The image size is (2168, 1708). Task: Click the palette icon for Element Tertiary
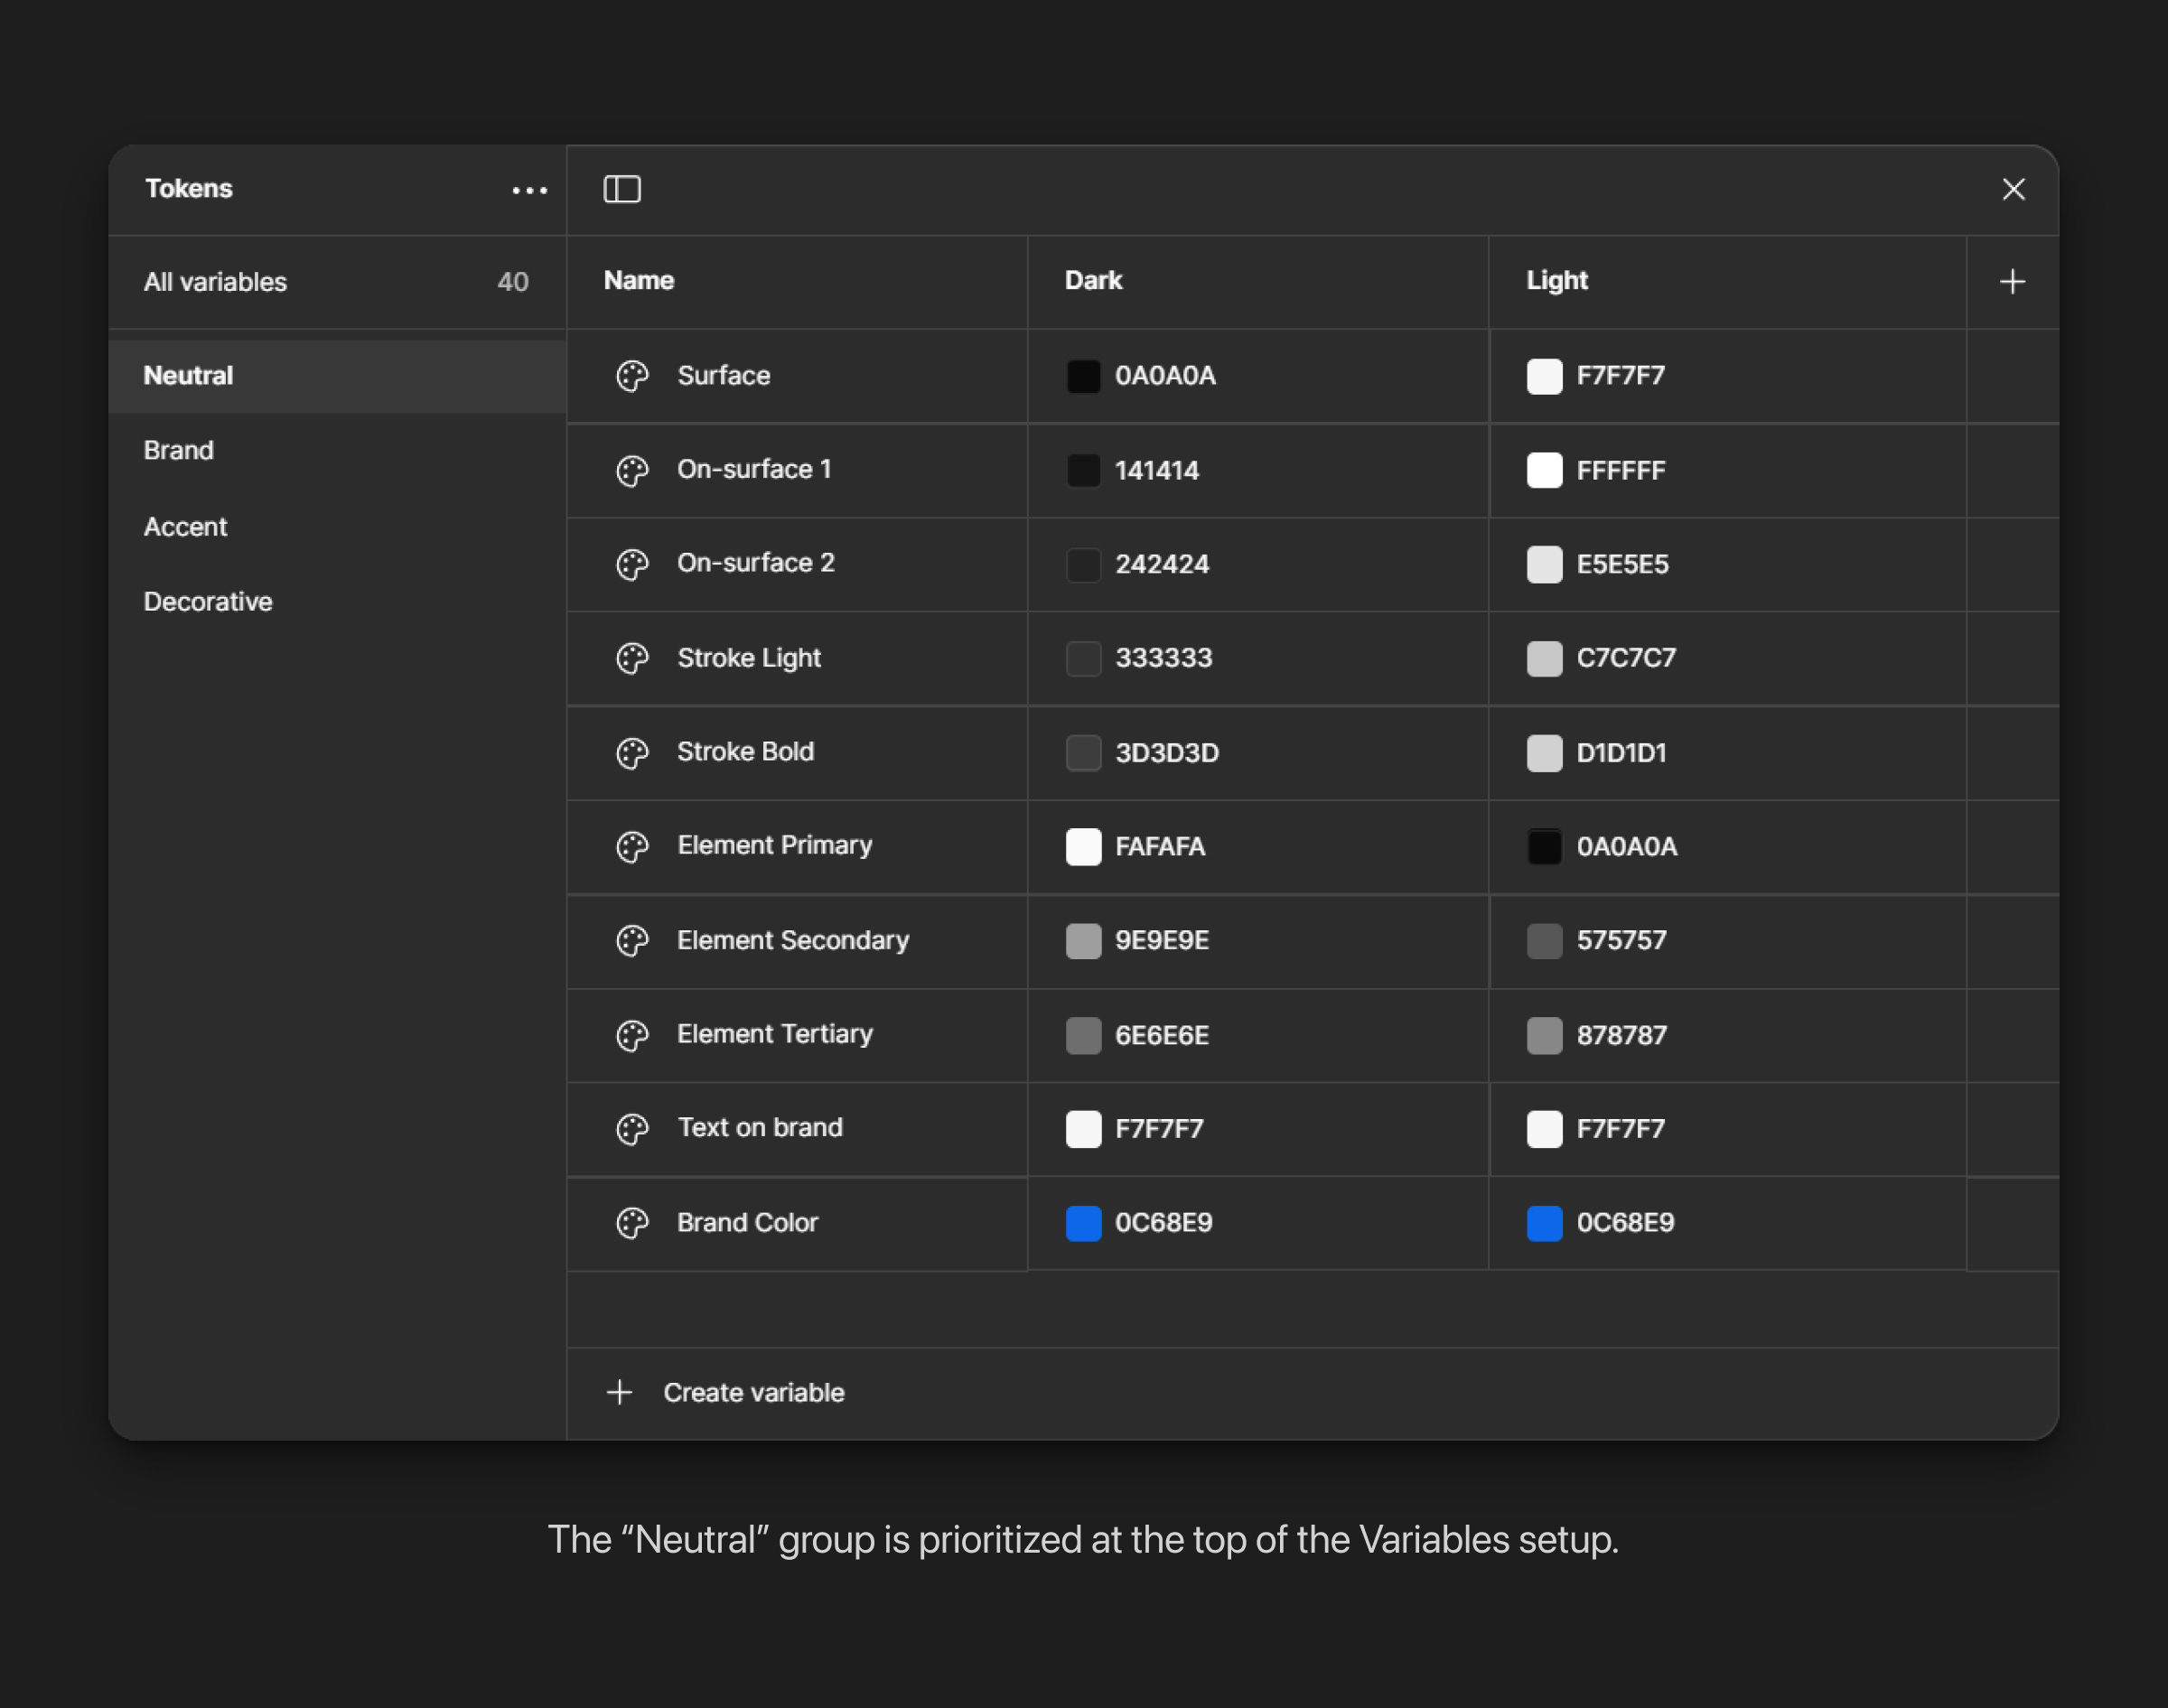coord(632,1034)
